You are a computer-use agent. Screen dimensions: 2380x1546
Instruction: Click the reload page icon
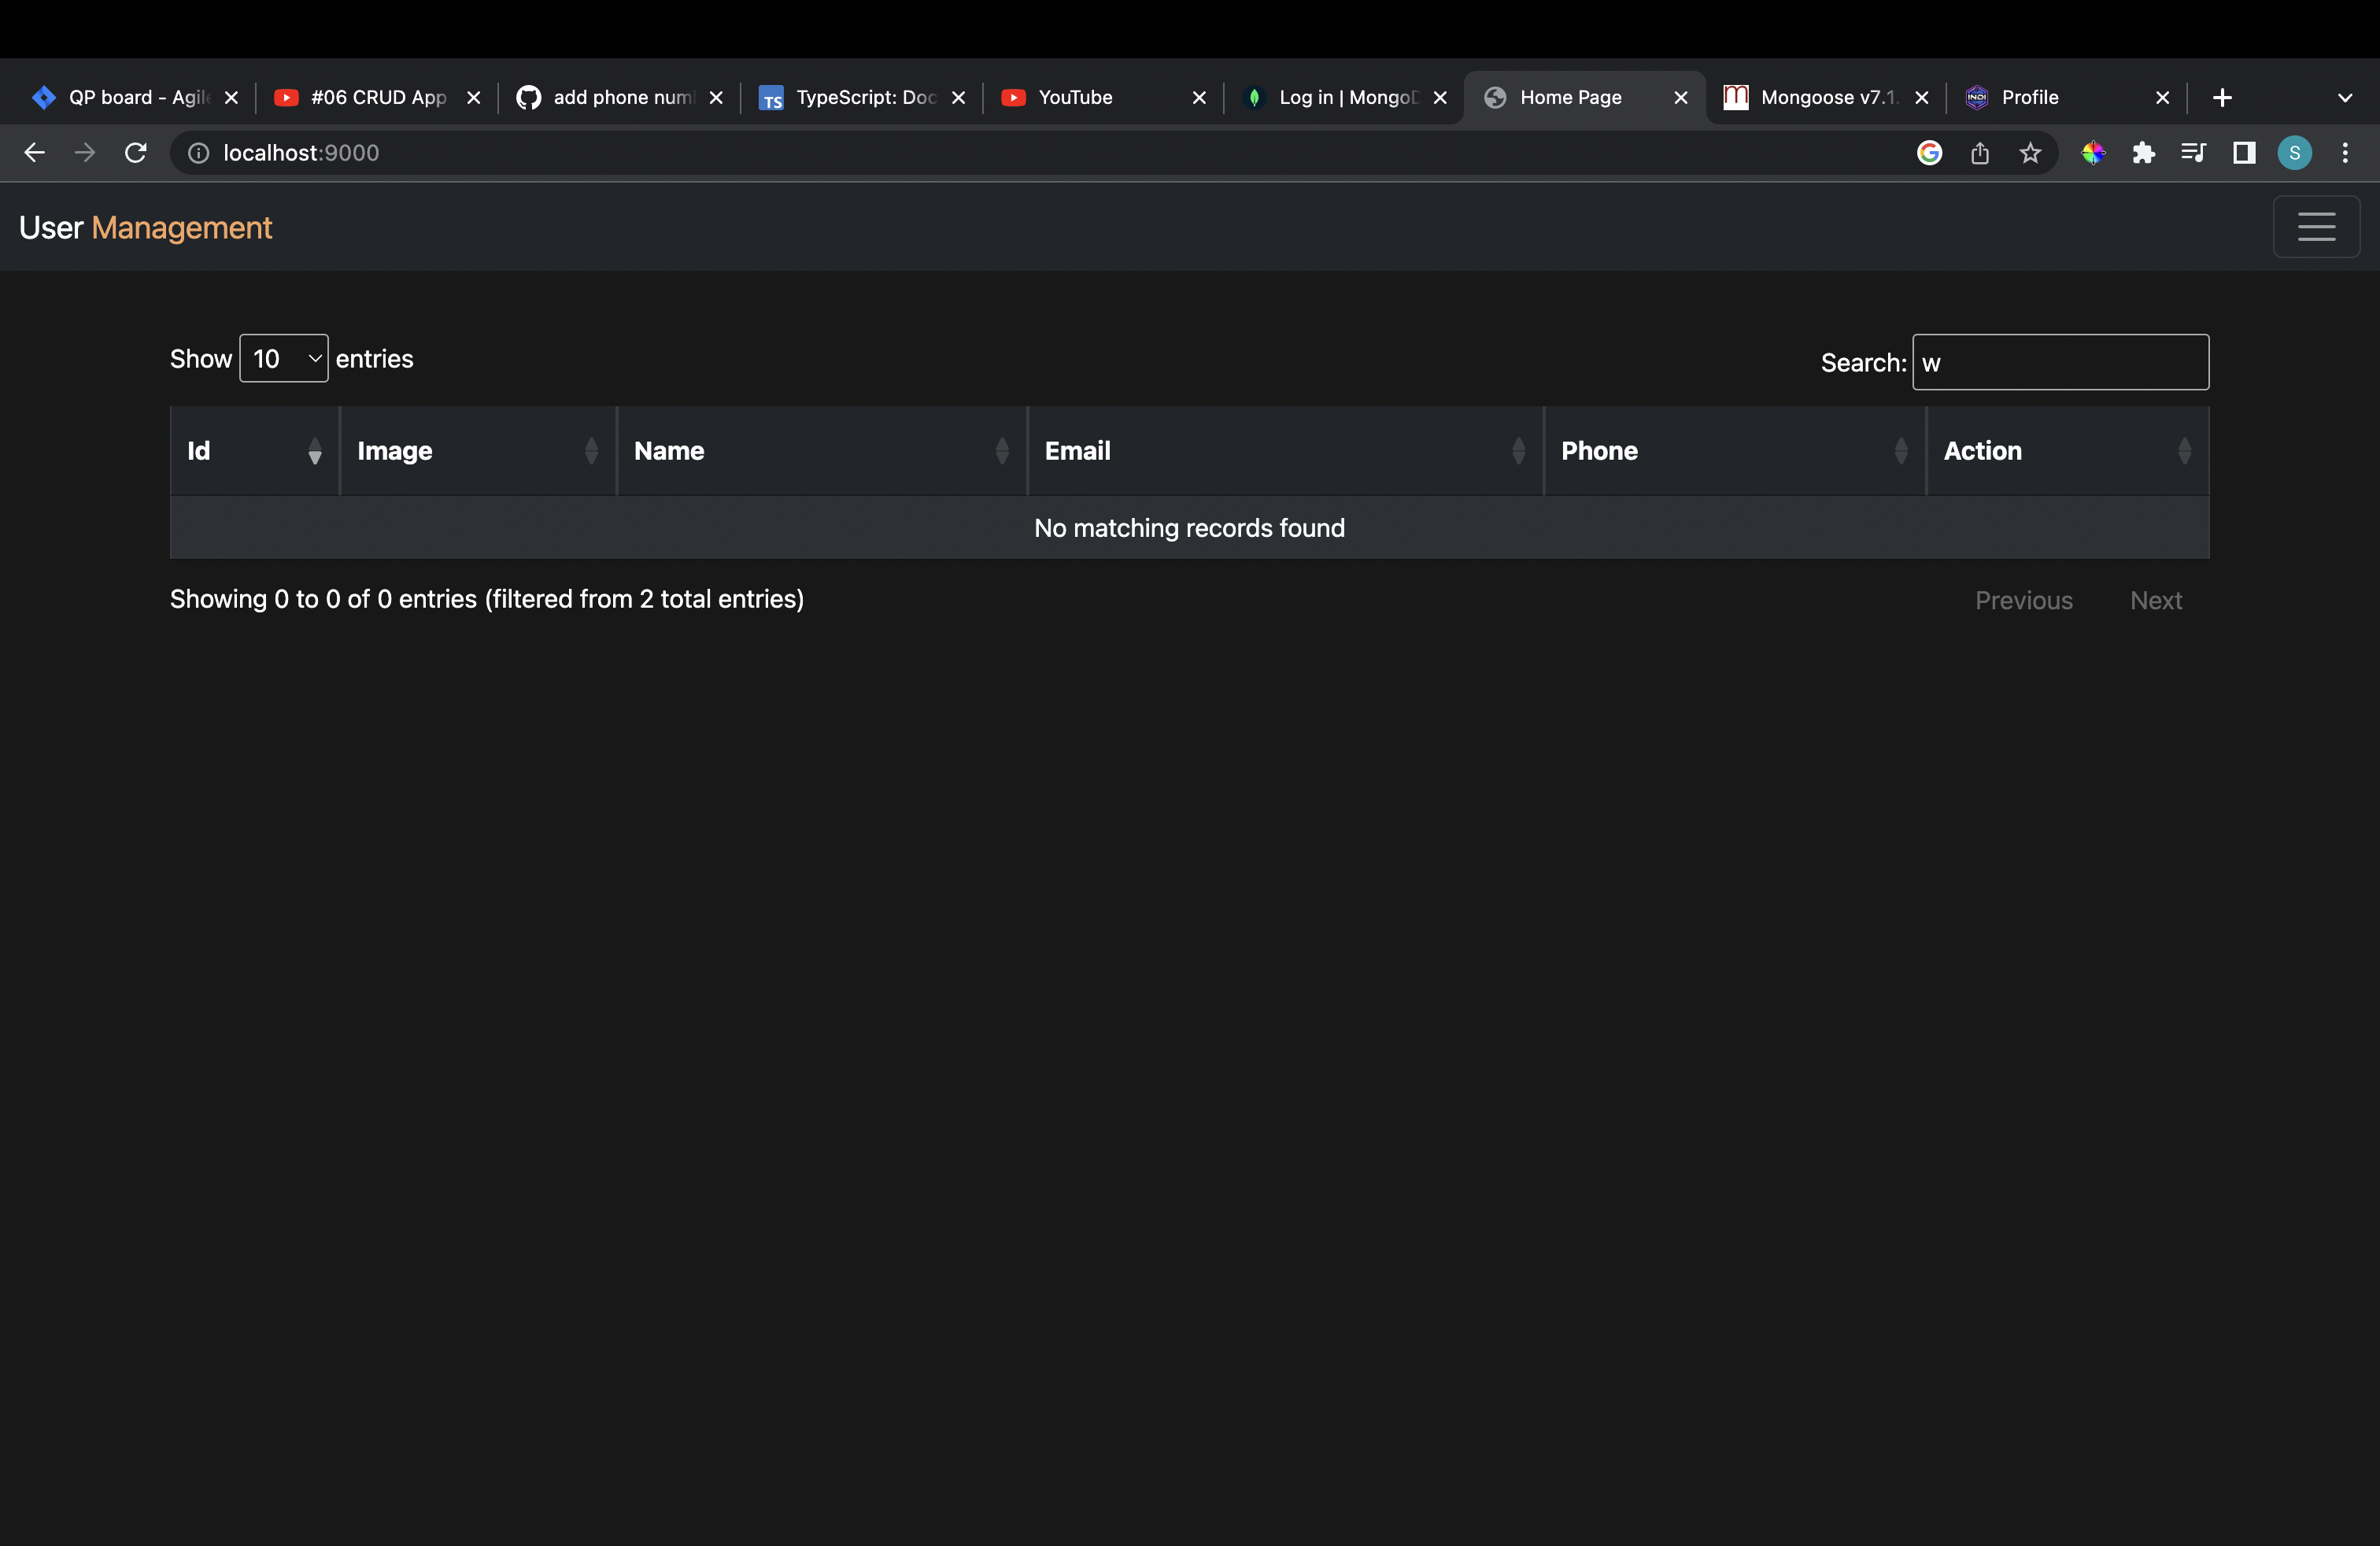[x=136, y=153]
